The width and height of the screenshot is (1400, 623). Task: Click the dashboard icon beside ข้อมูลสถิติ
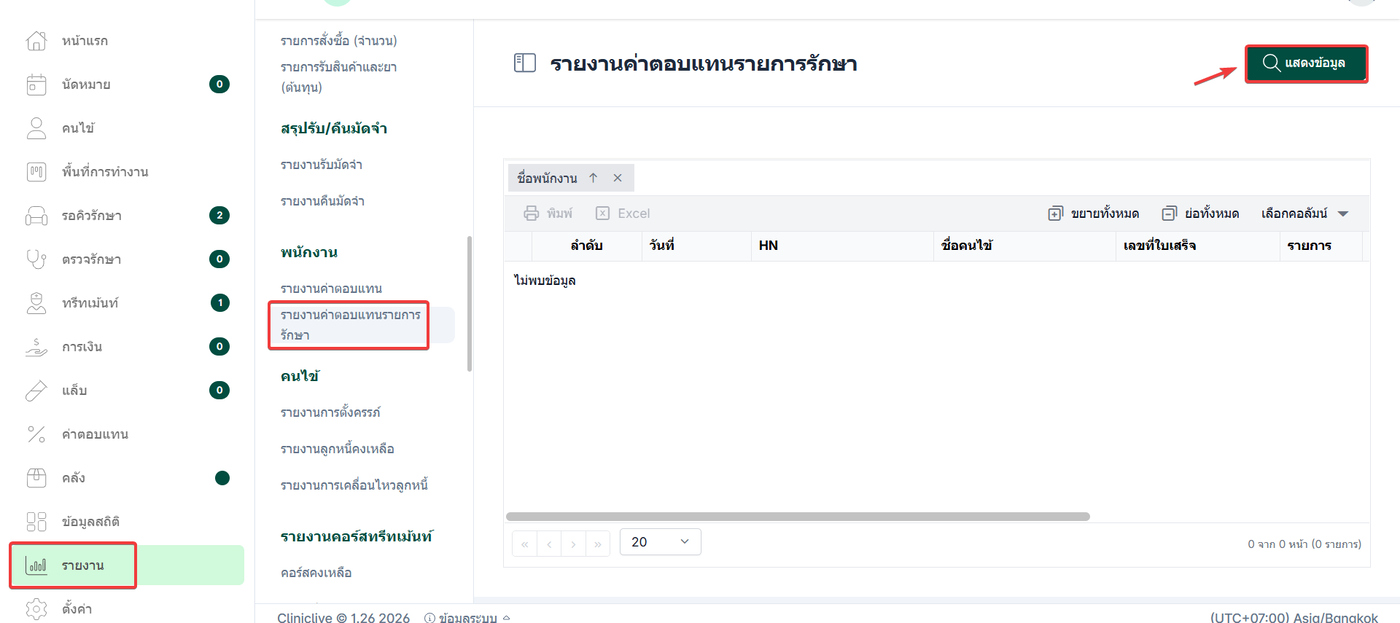pos(36,521)
